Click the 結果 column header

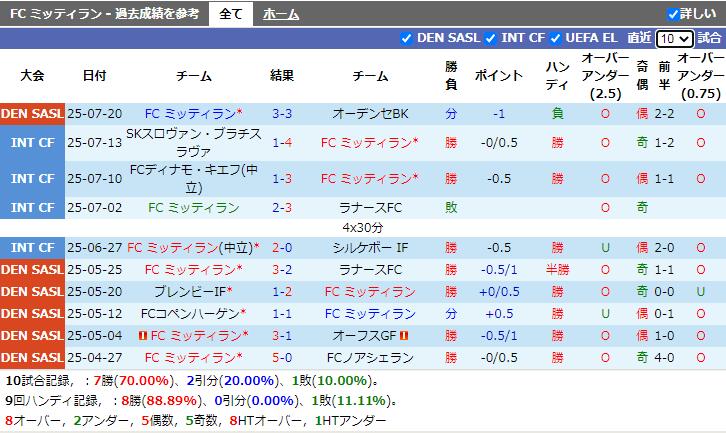(282, 75)
